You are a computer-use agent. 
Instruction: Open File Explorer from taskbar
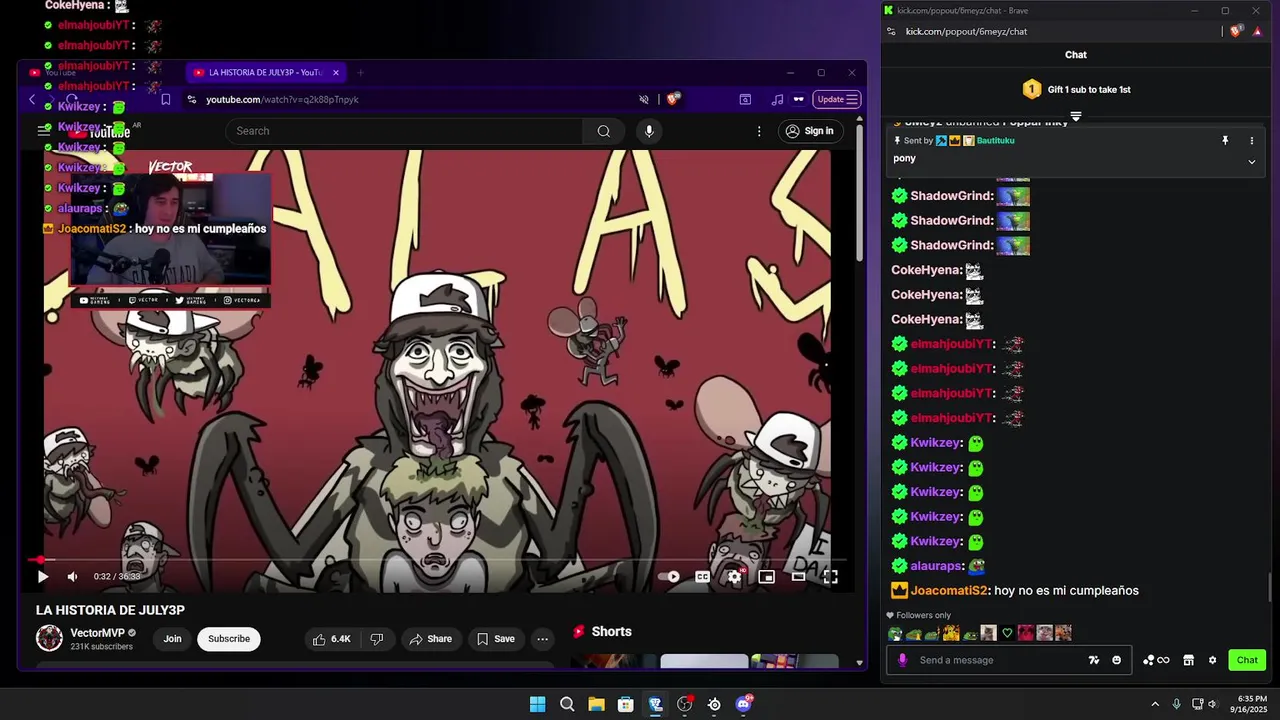pyautogui.click(x=596, y=704)
